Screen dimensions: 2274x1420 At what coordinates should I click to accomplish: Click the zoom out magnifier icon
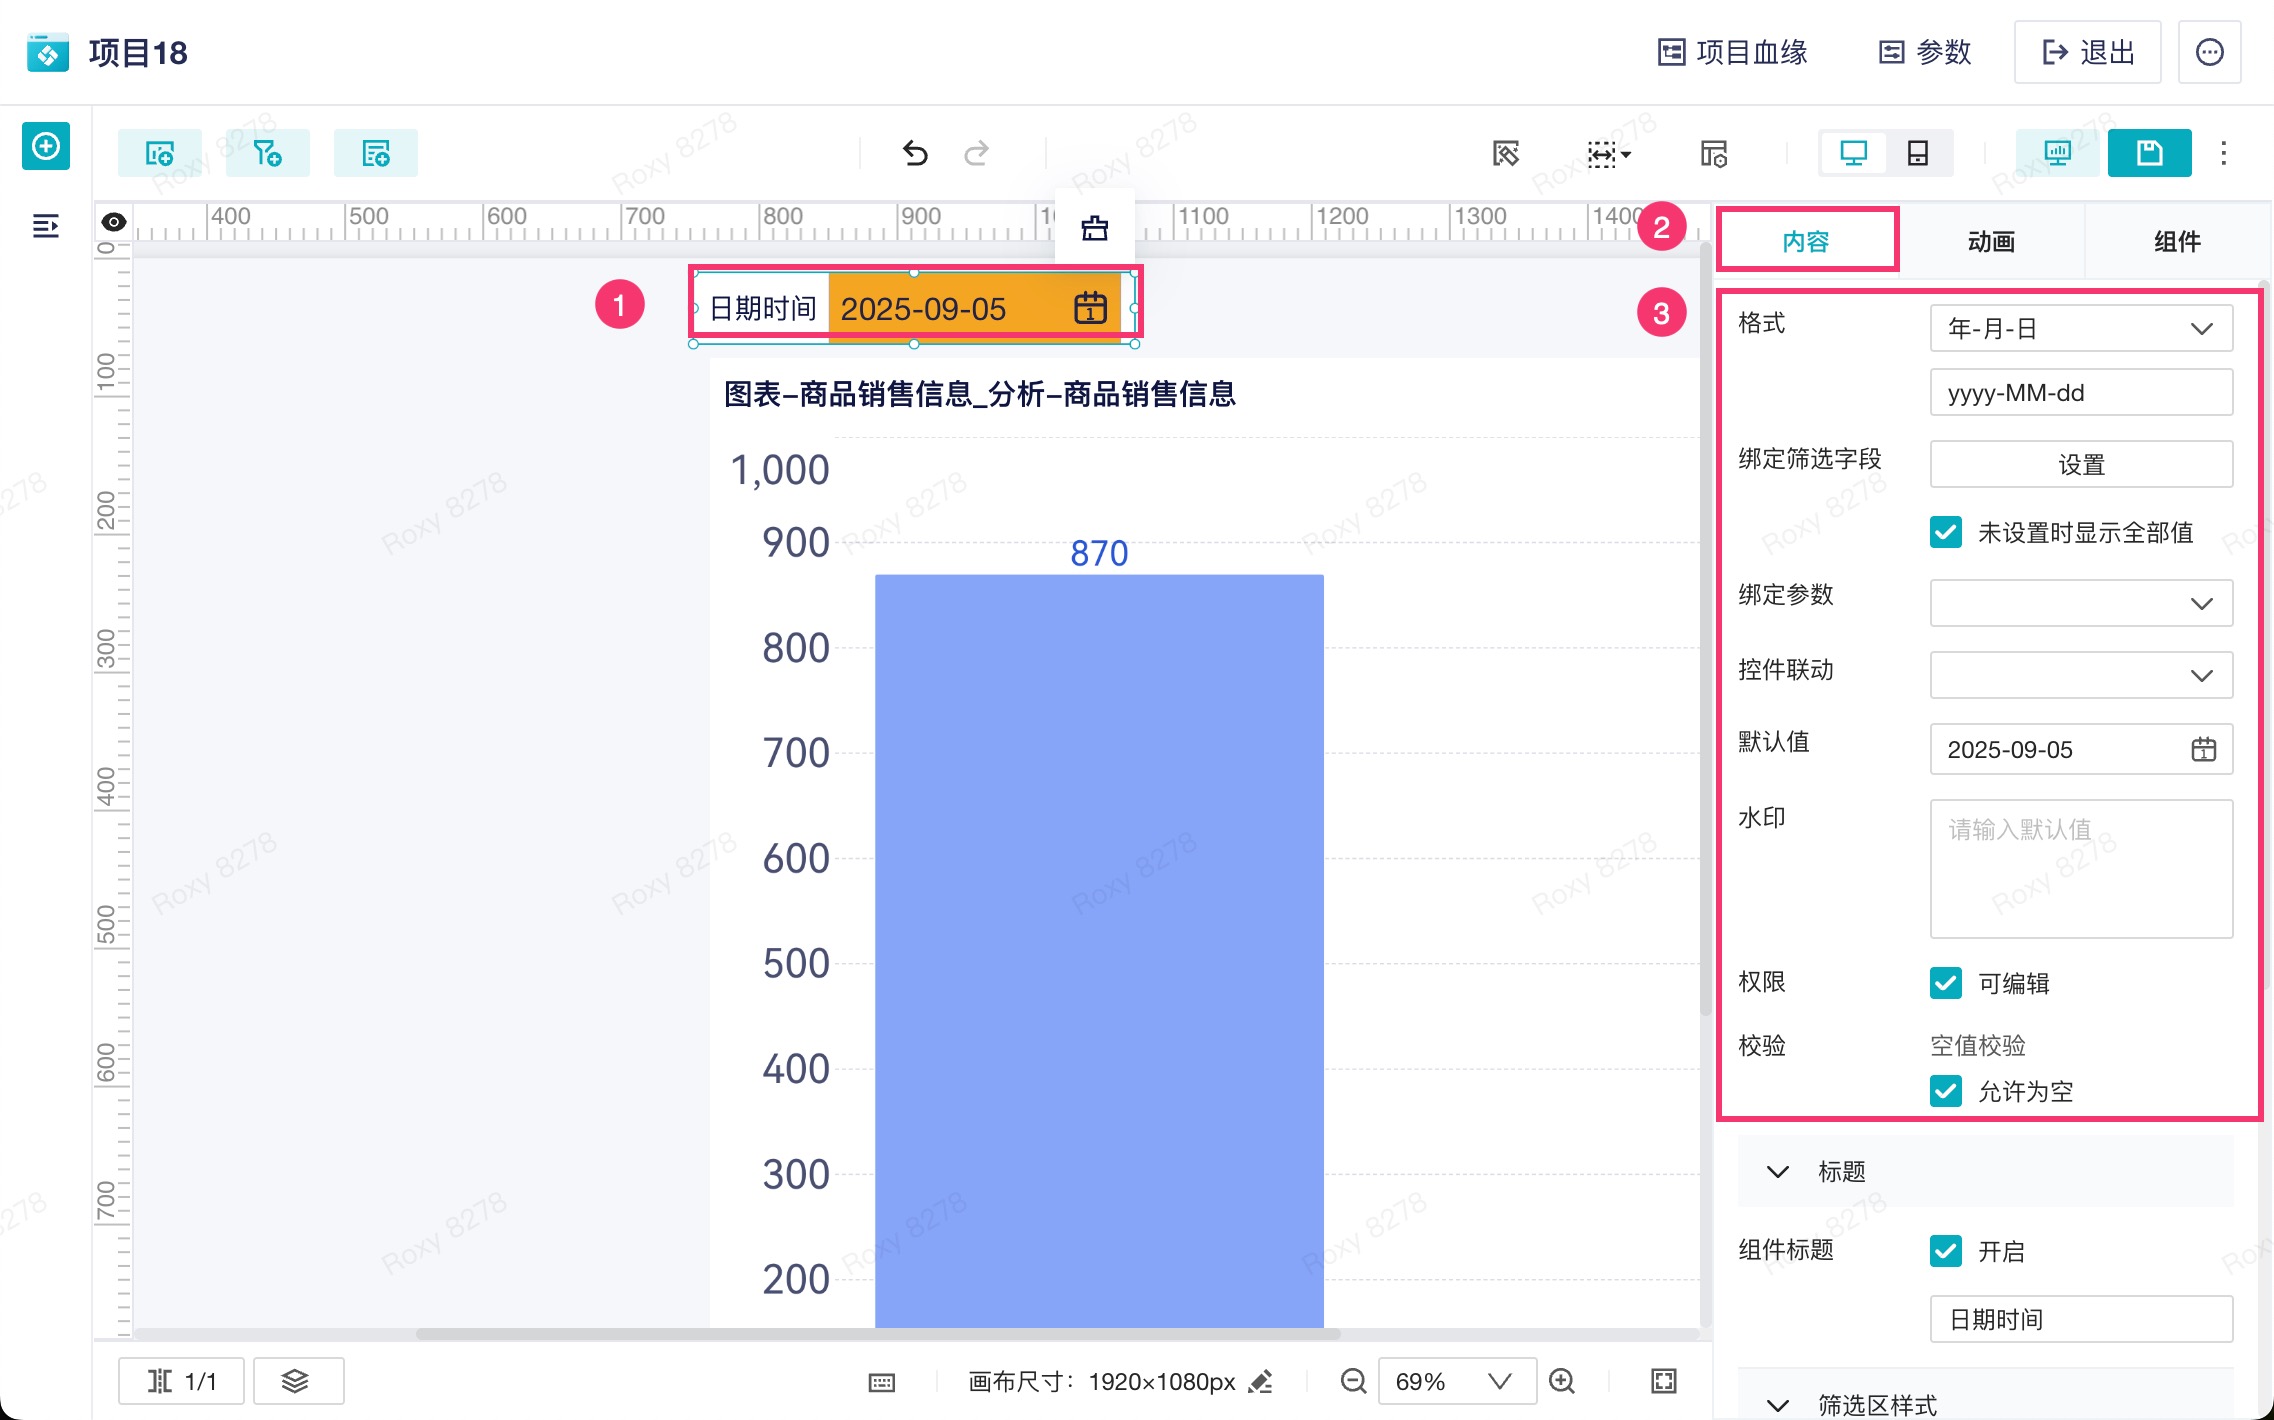1353,1381
